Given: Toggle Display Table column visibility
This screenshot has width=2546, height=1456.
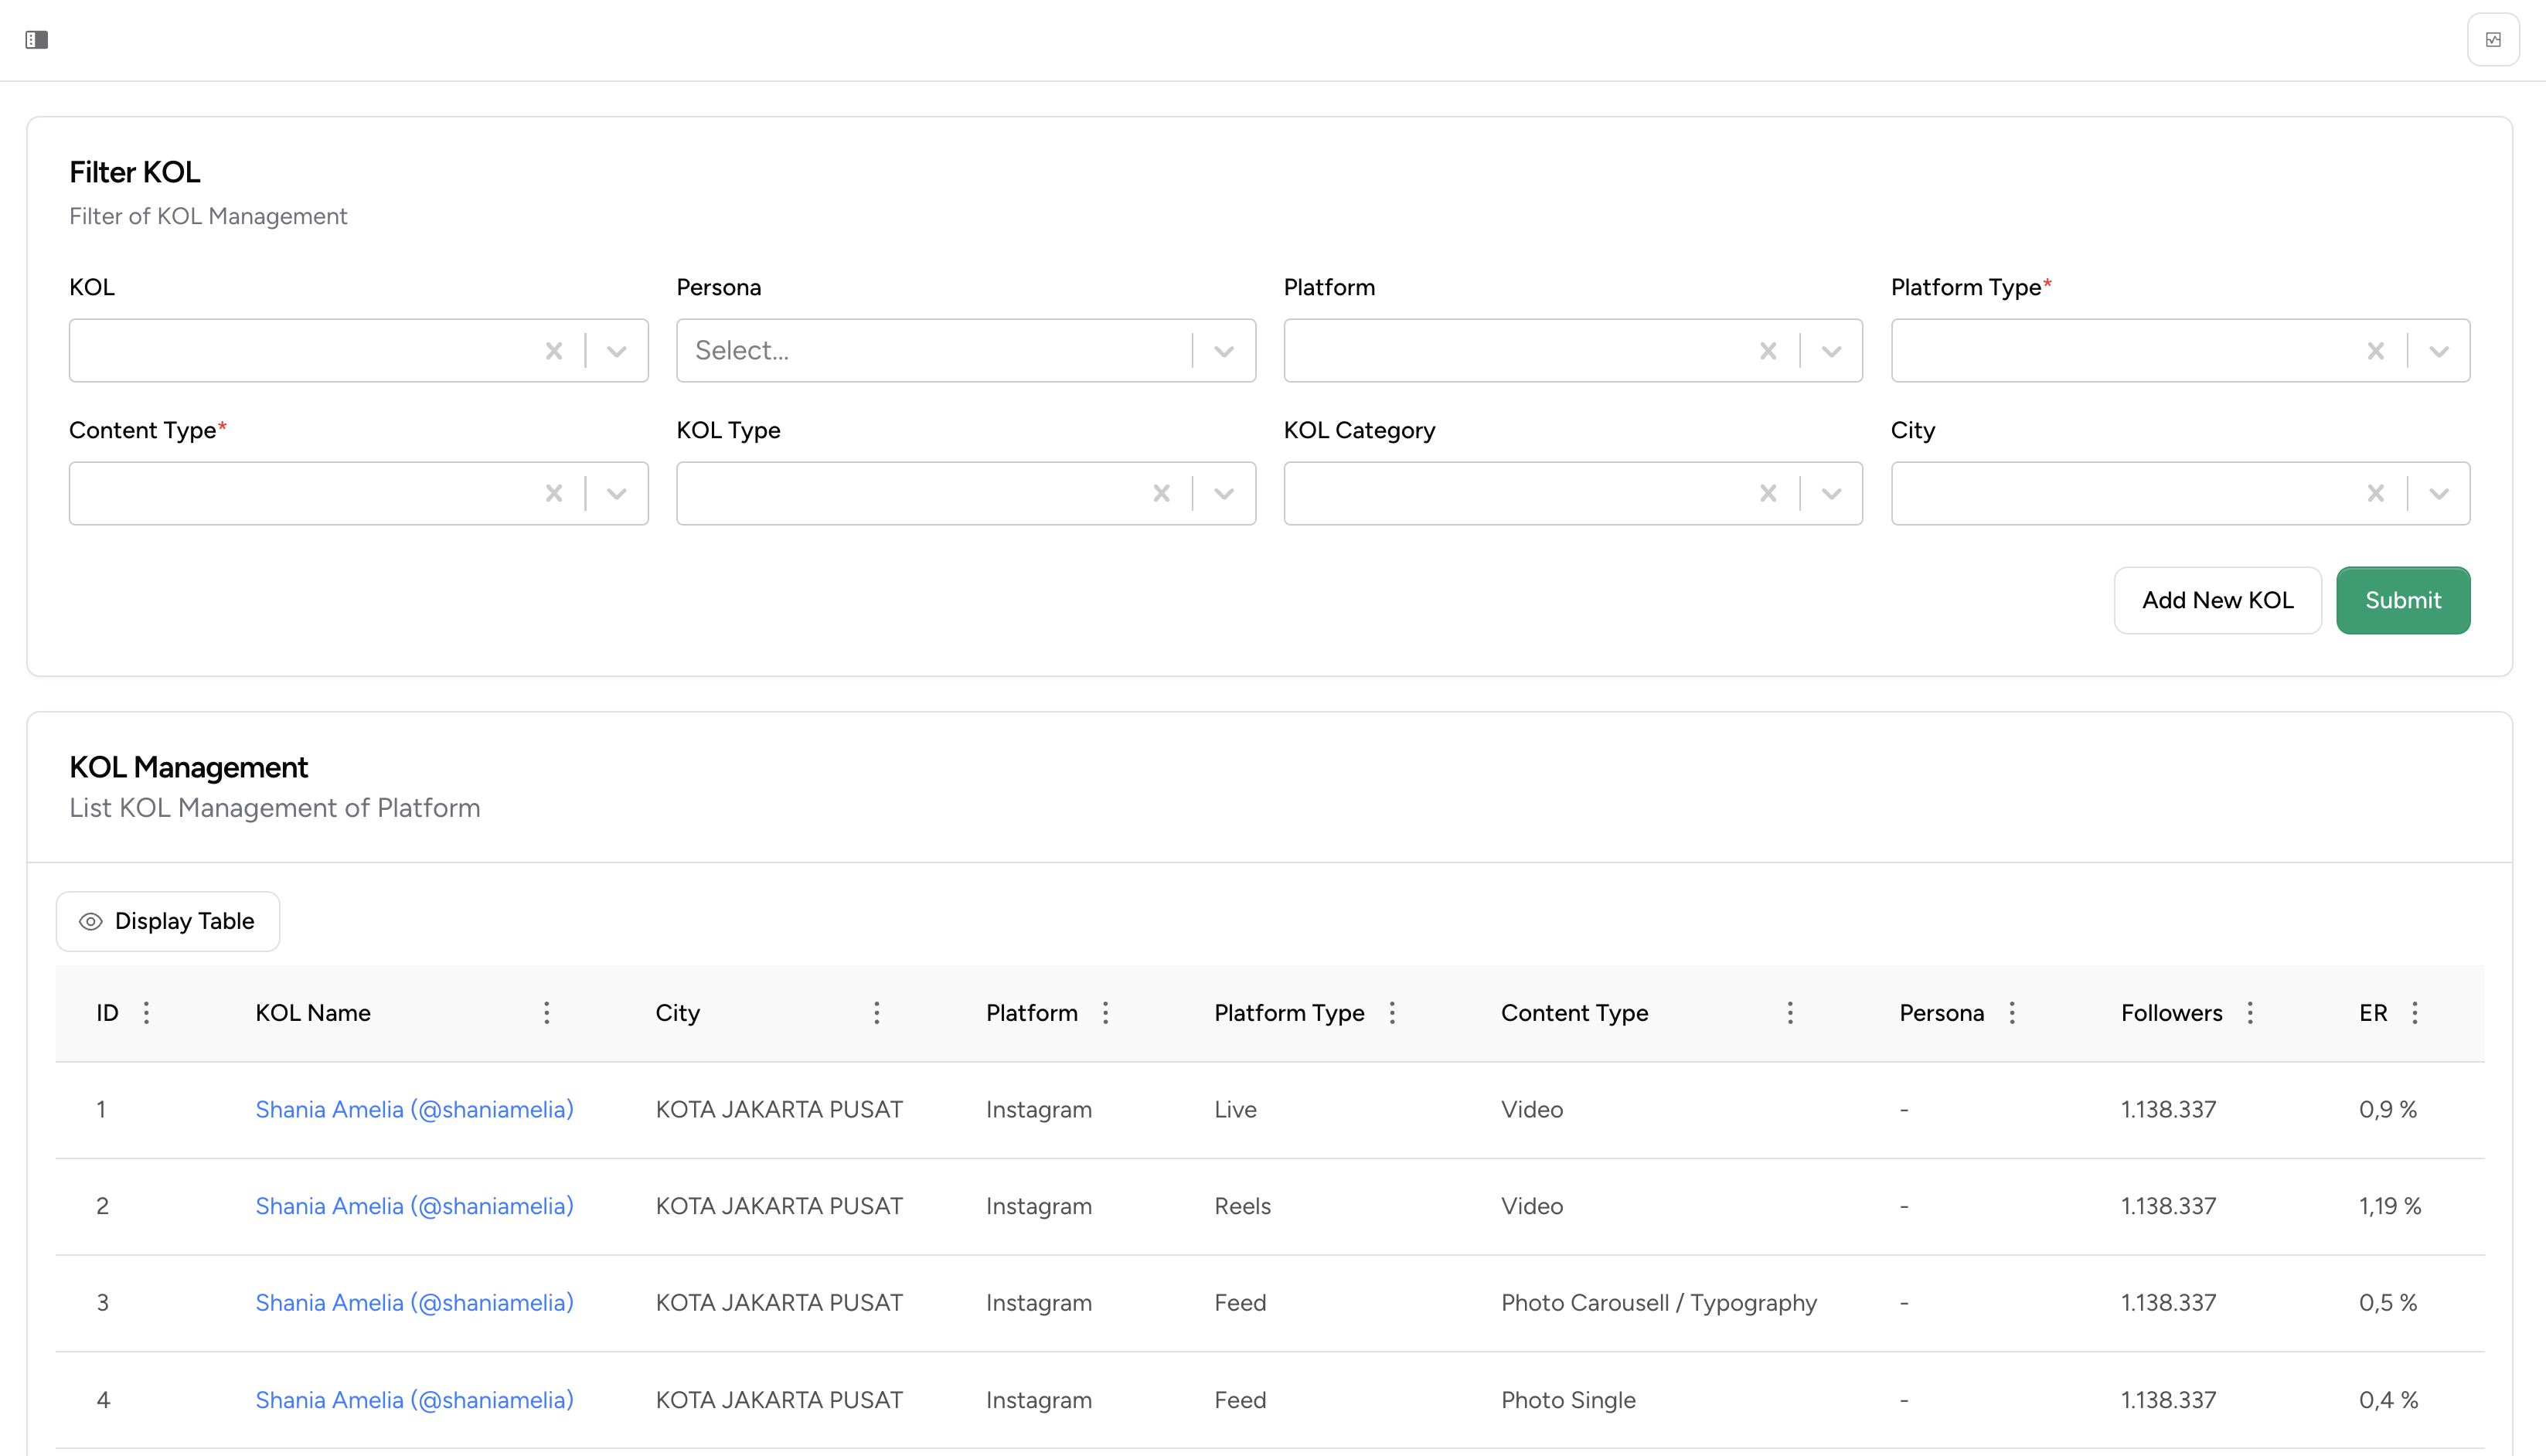Looking at the screenshot, I should pyautogui.click(x=168, y=921).
